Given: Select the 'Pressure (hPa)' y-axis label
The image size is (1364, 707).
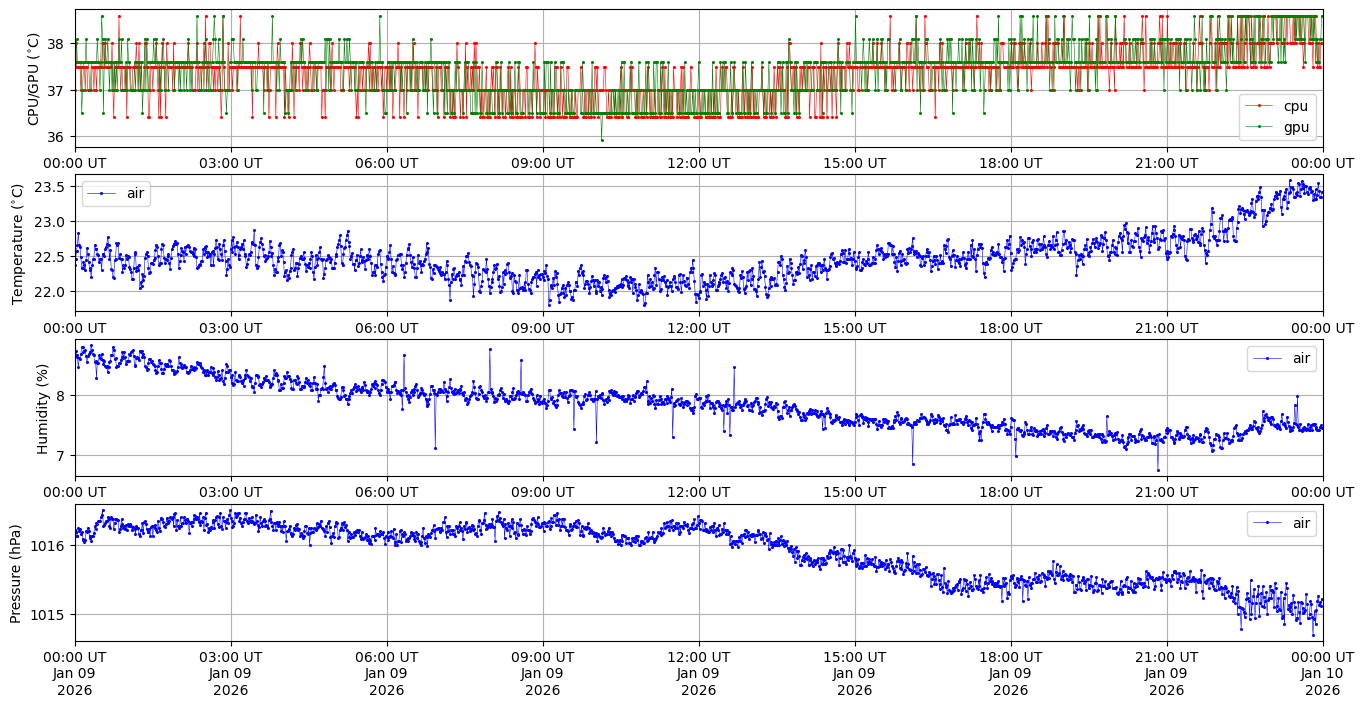Looking at the screenshot, I should click(x=17, y=573).
